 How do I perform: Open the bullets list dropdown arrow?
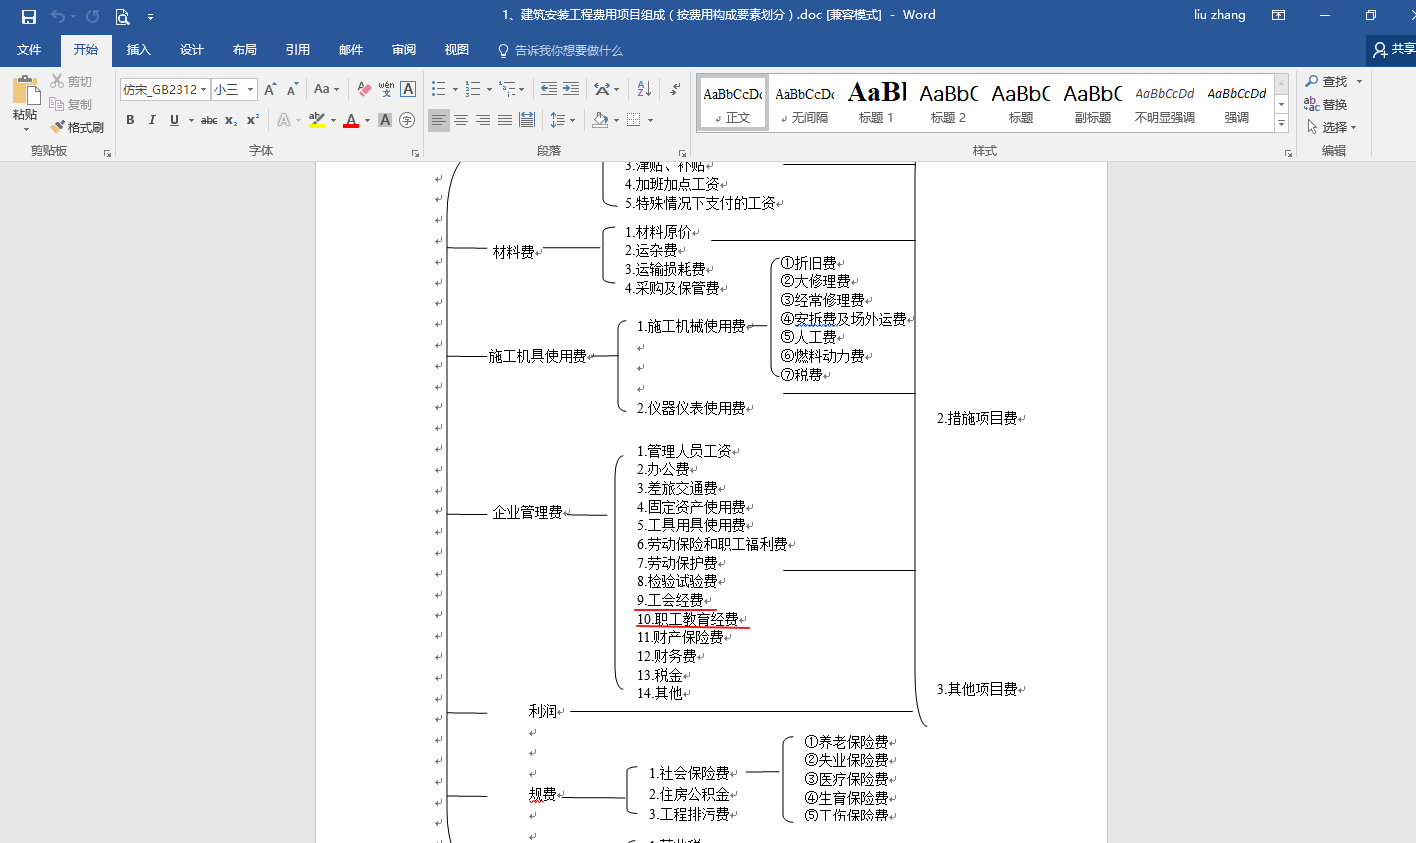[455, 89]
